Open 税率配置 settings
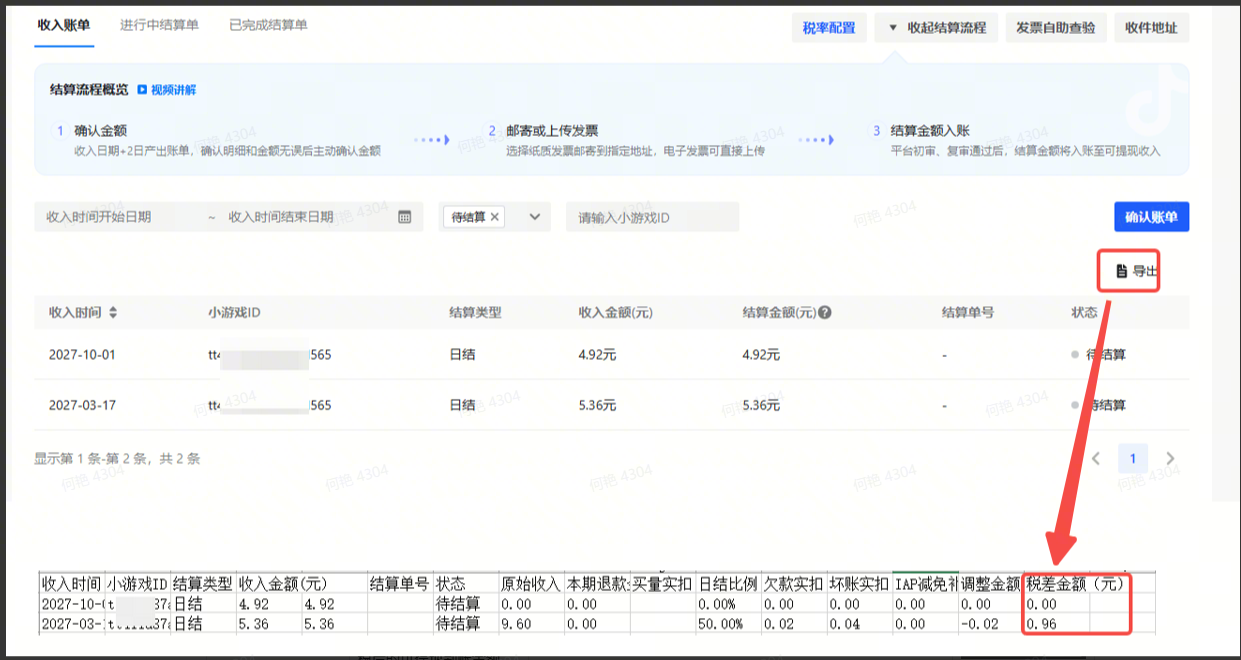The image size is (1241, 660). [829, 28]
